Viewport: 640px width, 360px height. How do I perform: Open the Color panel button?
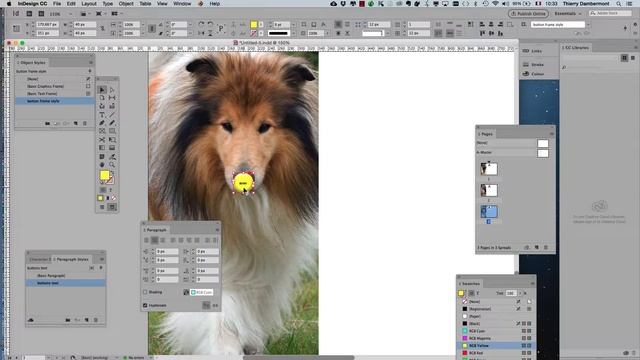533,74
